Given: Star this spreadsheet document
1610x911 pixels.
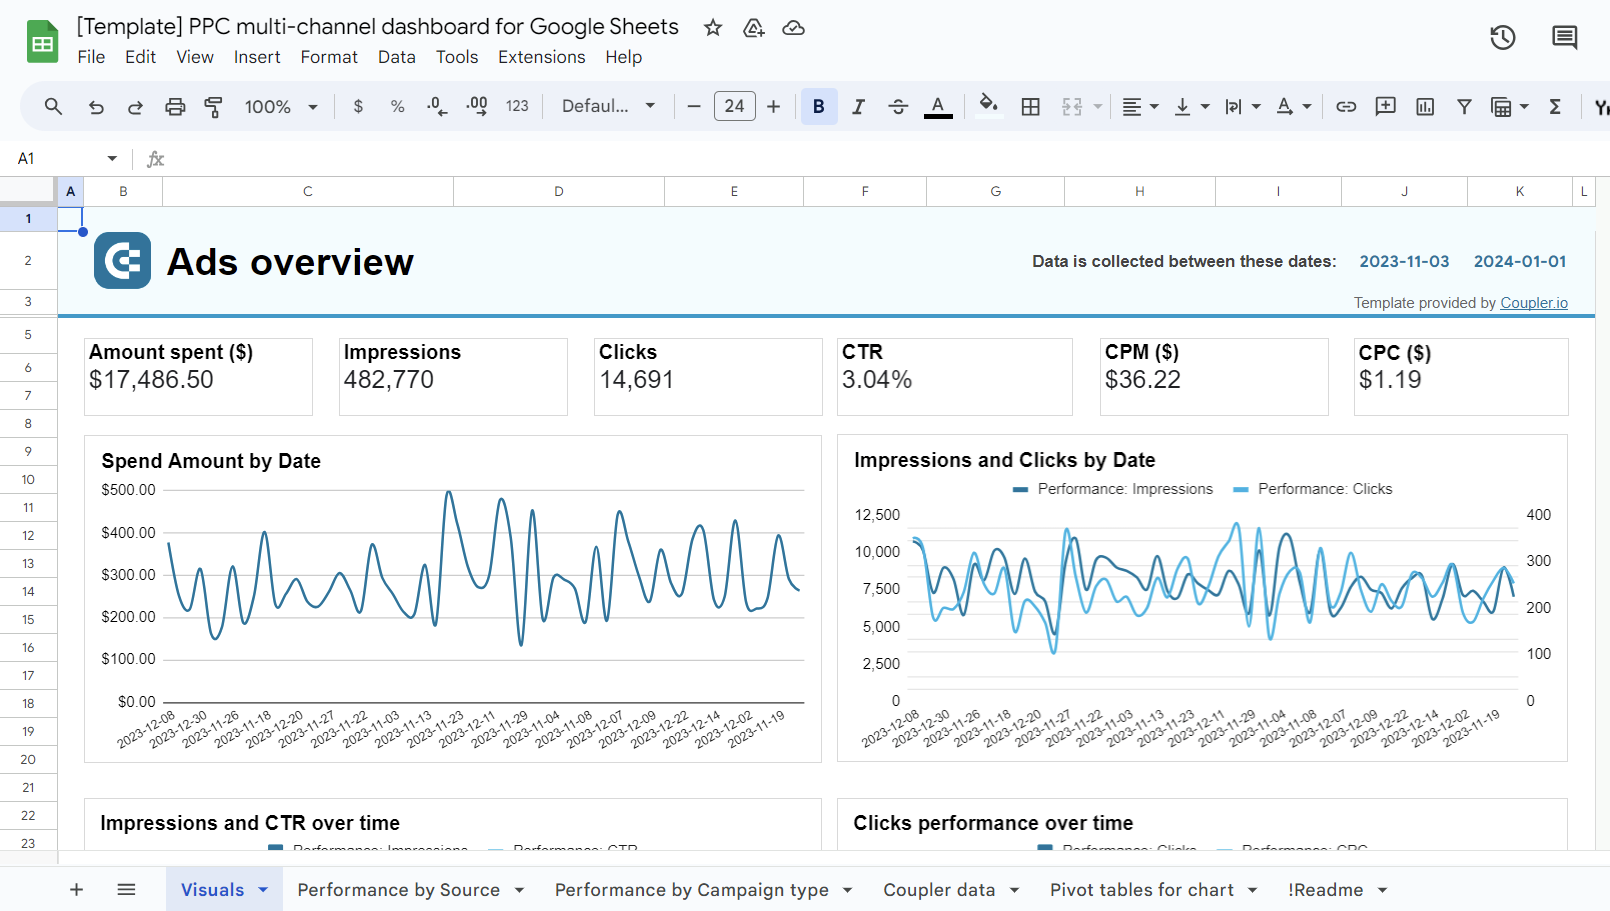Looking at the screenshot, I should pos(713,28).
